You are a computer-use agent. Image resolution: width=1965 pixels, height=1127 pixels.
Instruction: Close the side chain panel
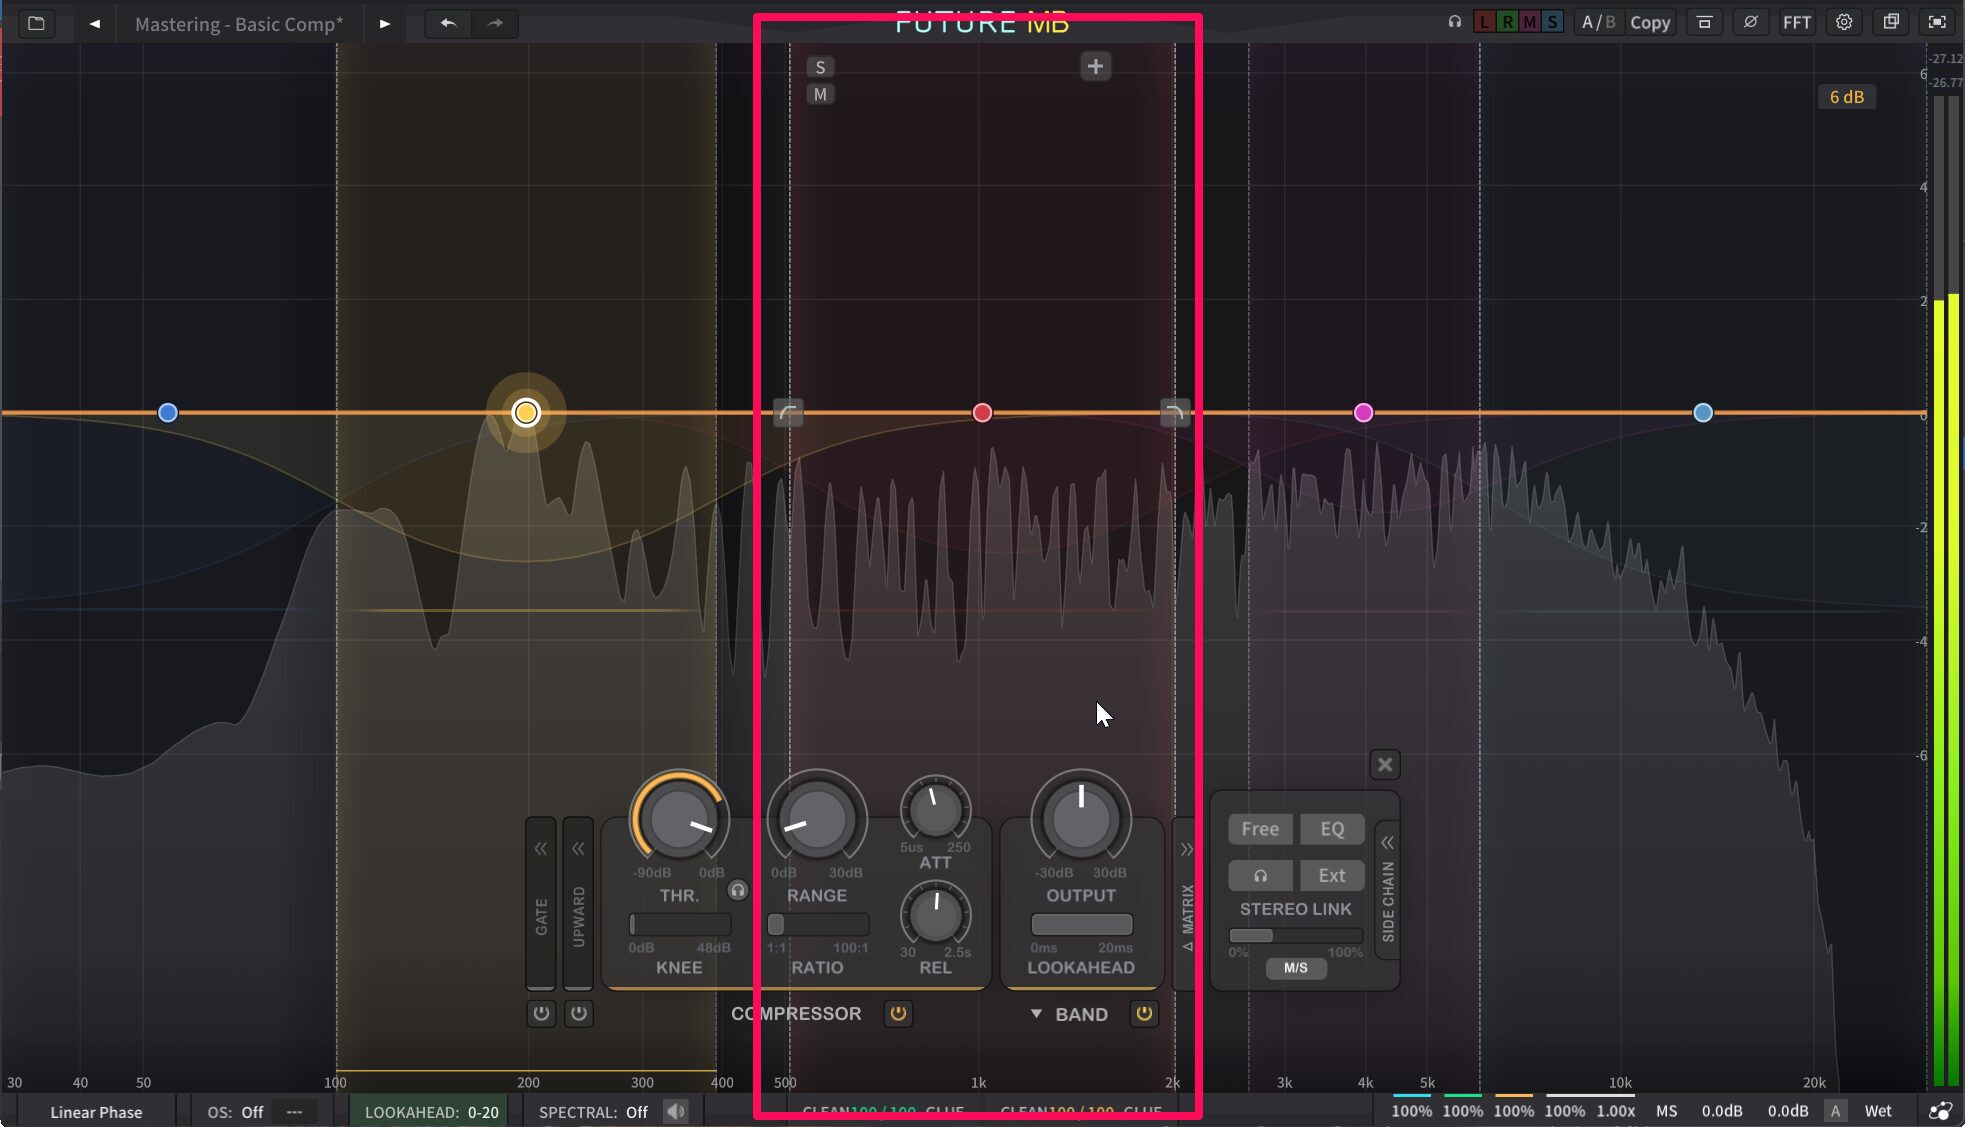[1385, 765]
